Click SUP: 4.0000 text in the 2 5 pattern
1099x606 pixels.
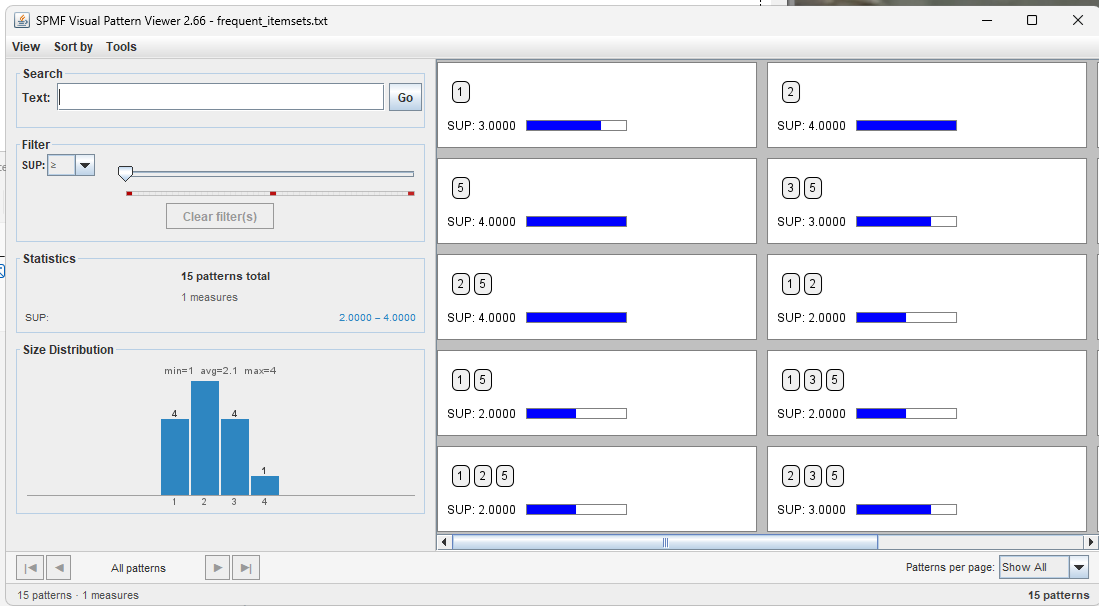(482, 317)
